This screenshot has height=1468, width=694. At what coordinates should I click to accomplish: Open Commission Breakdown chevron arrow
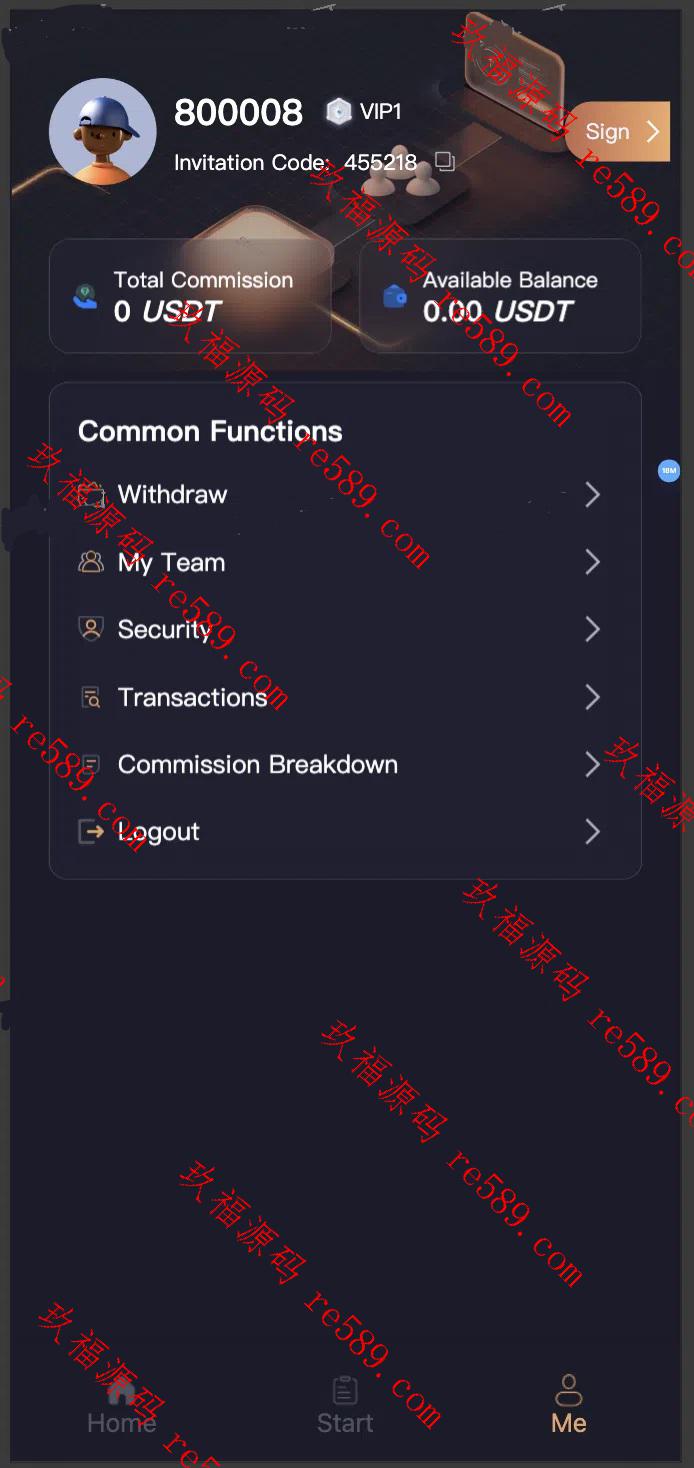point(592,765)
